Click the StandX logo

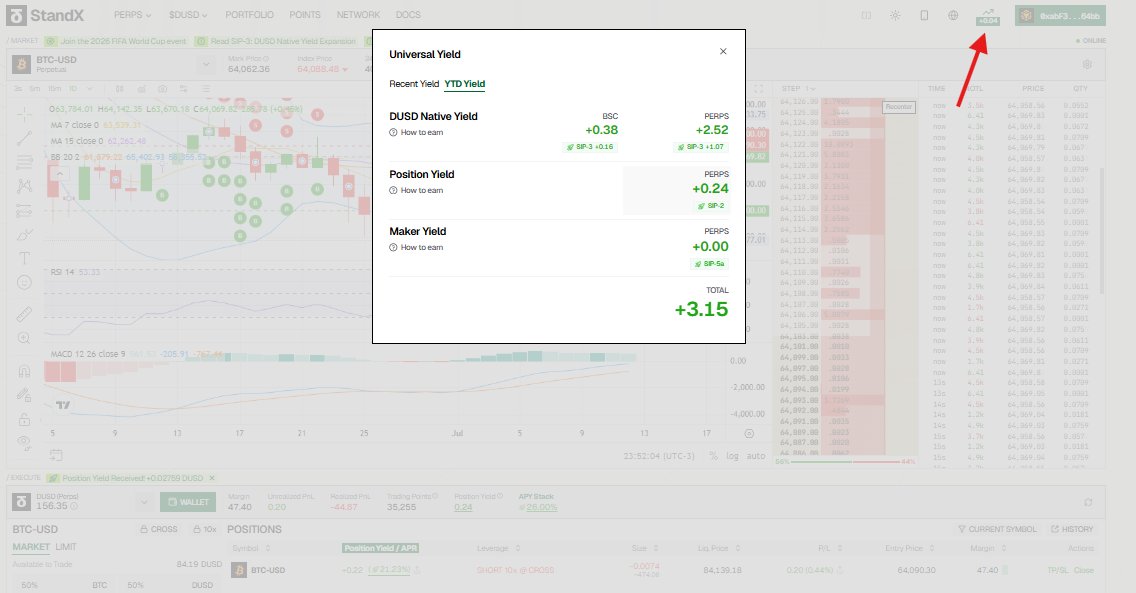click(x=46, y=14)
